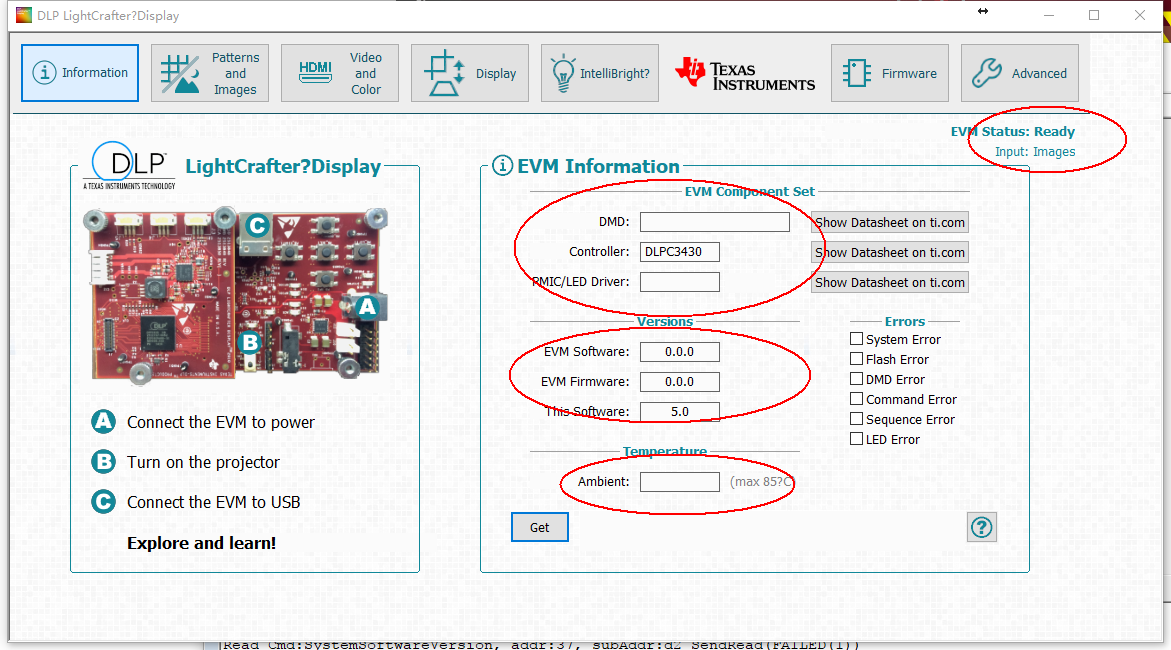Click the "Connect the EVM to power" text

pyautogui.click(x=221, y=422)
